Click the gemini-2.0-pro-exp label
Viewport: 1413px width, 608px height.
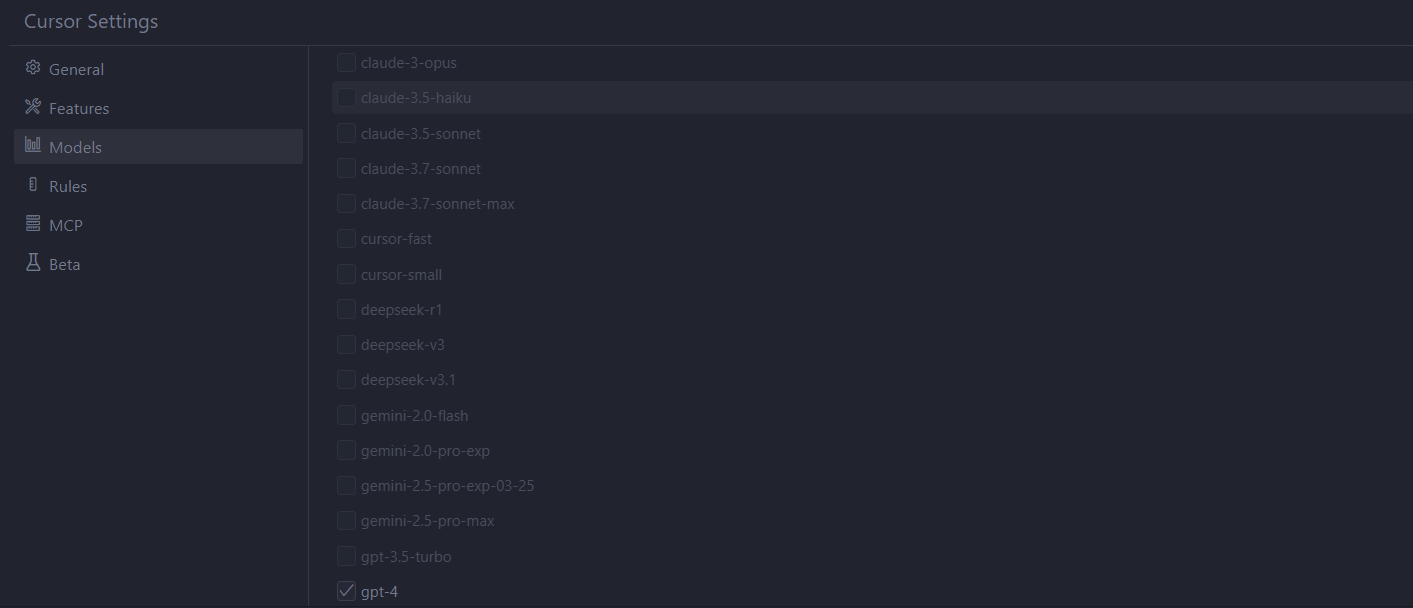pos(426,450)
